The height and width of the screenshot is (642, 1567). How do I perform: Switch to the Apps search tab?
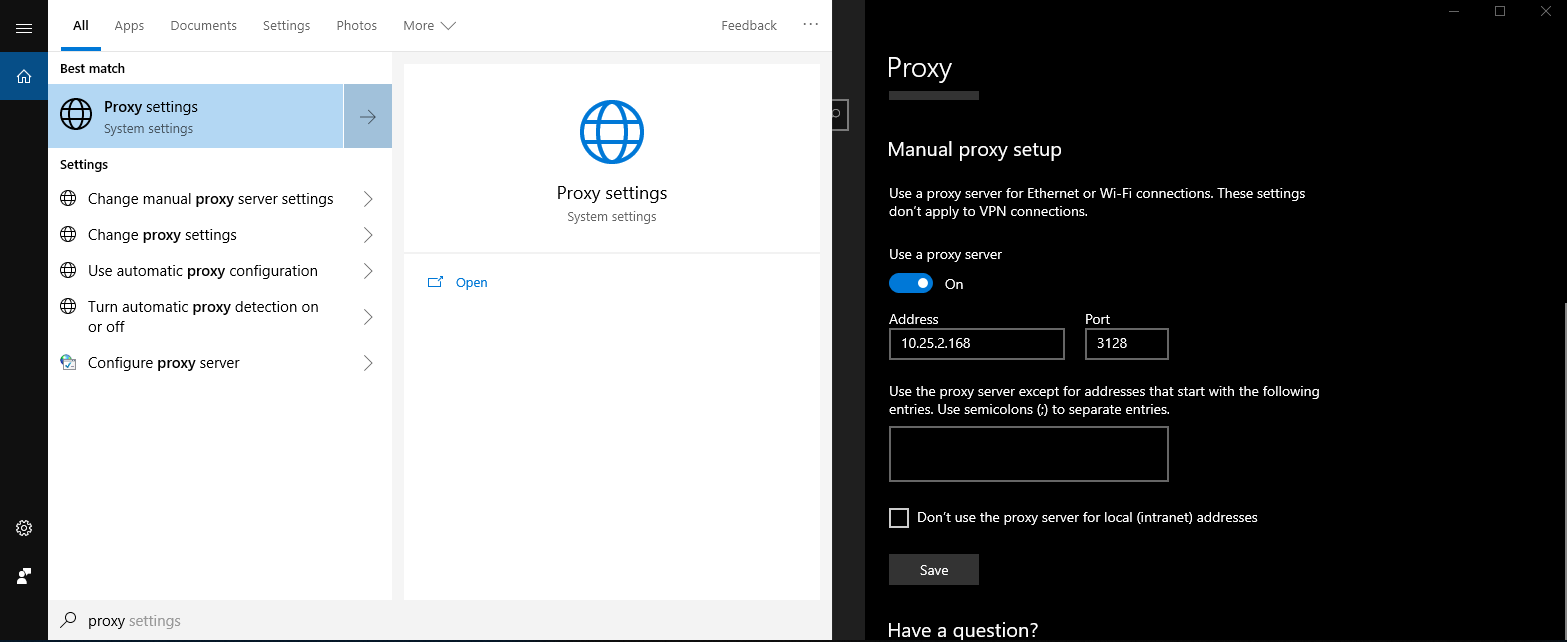129,26
